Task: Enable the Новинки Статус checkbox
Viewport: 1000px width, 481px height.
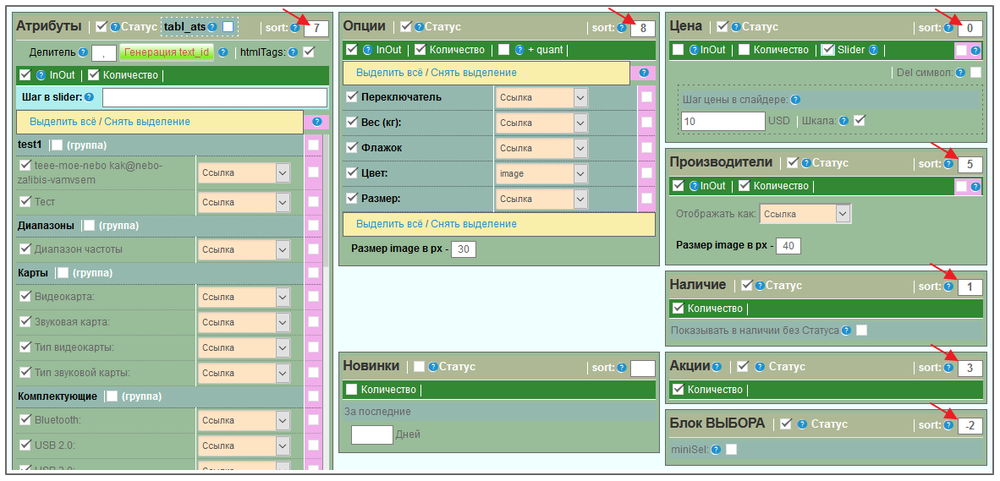Action: click(419, 367)
